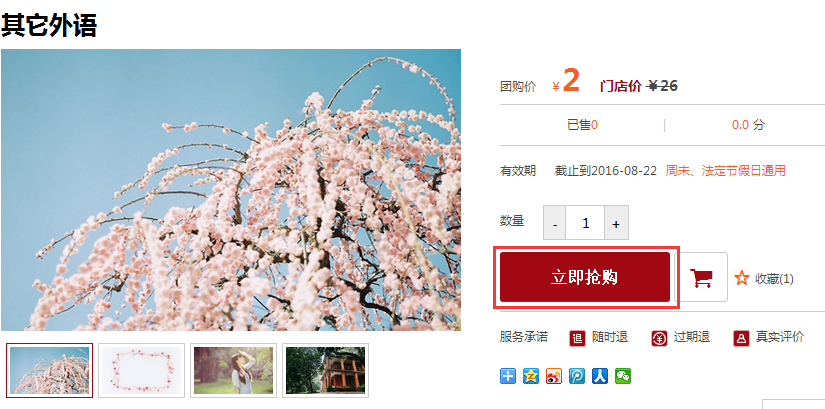The image size is (825, 409).
Task: Add item to shopping cart icon
Action: point(701,277)
